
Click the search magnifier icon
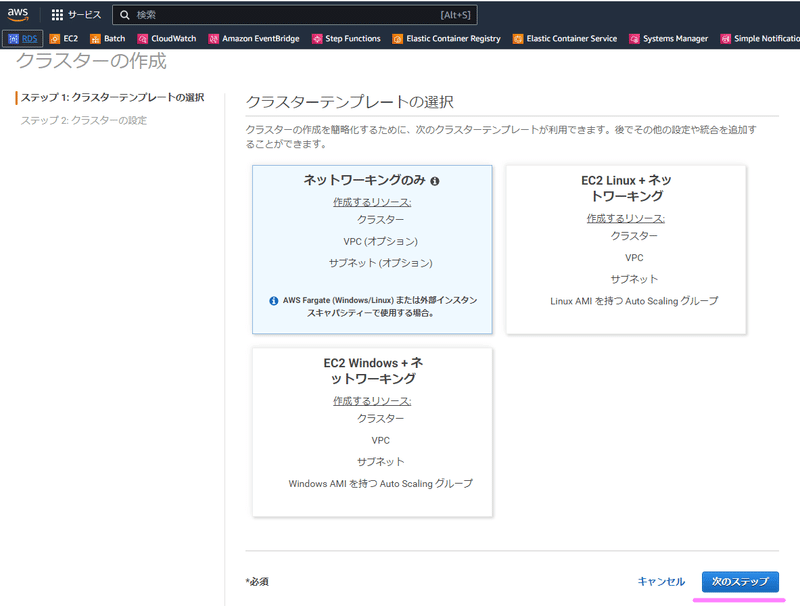tap(124, 15)
